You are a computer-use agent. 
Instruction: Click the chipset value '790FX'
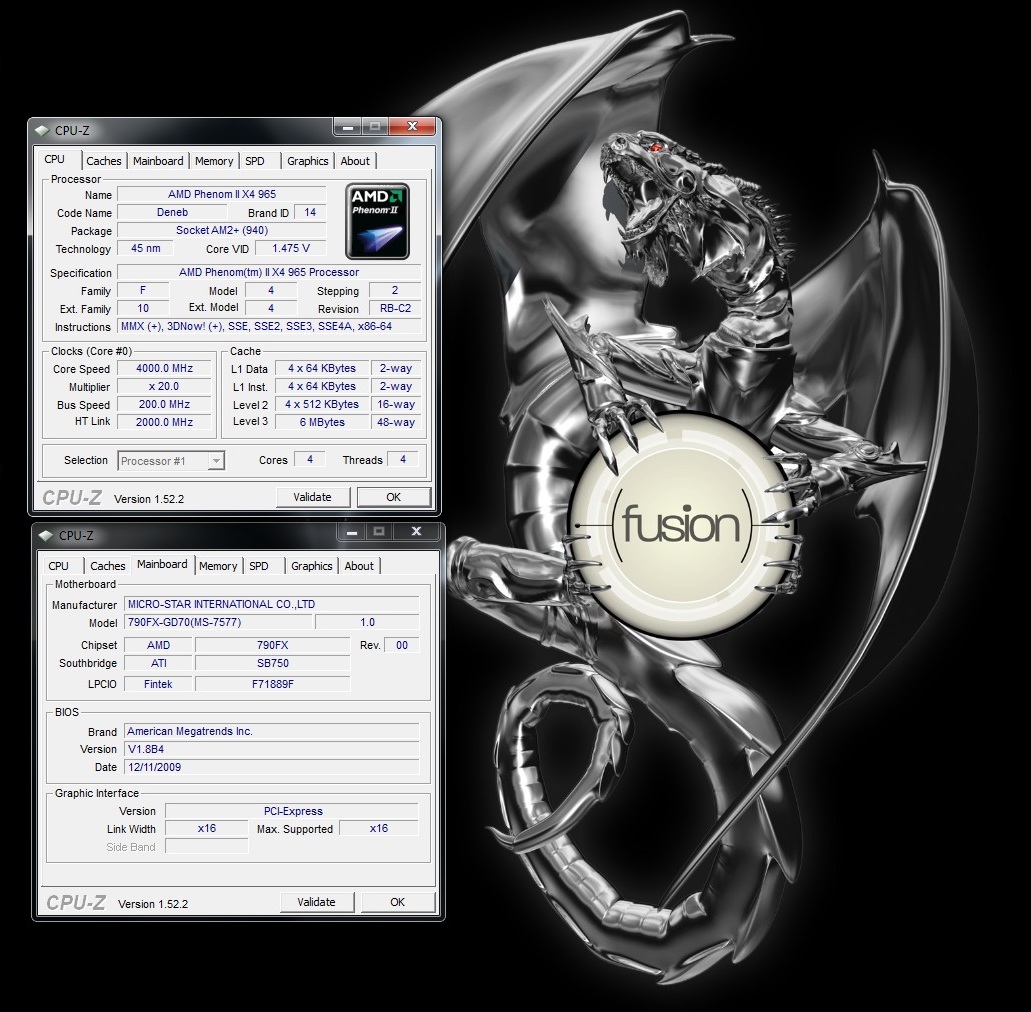273,646
